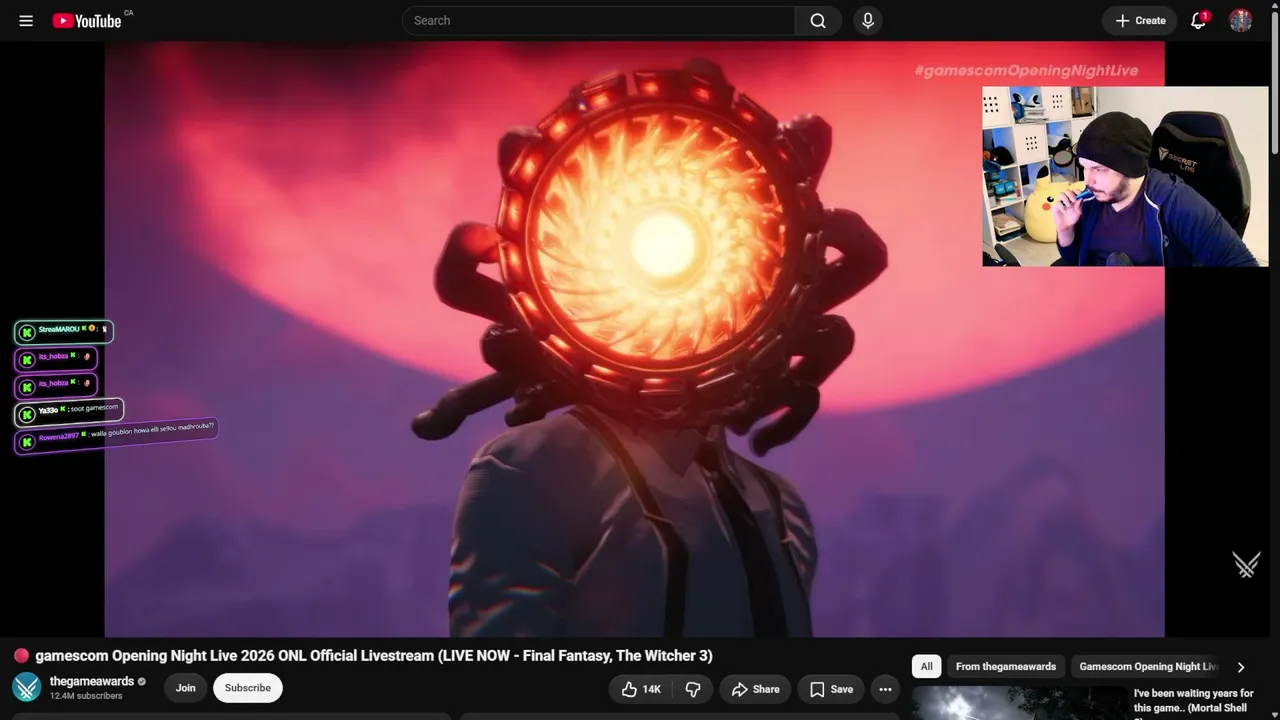This screenshot has width=1280, height=720.
Task: Open the more actions ellipsis menu
Action: [x=885, y=689]
